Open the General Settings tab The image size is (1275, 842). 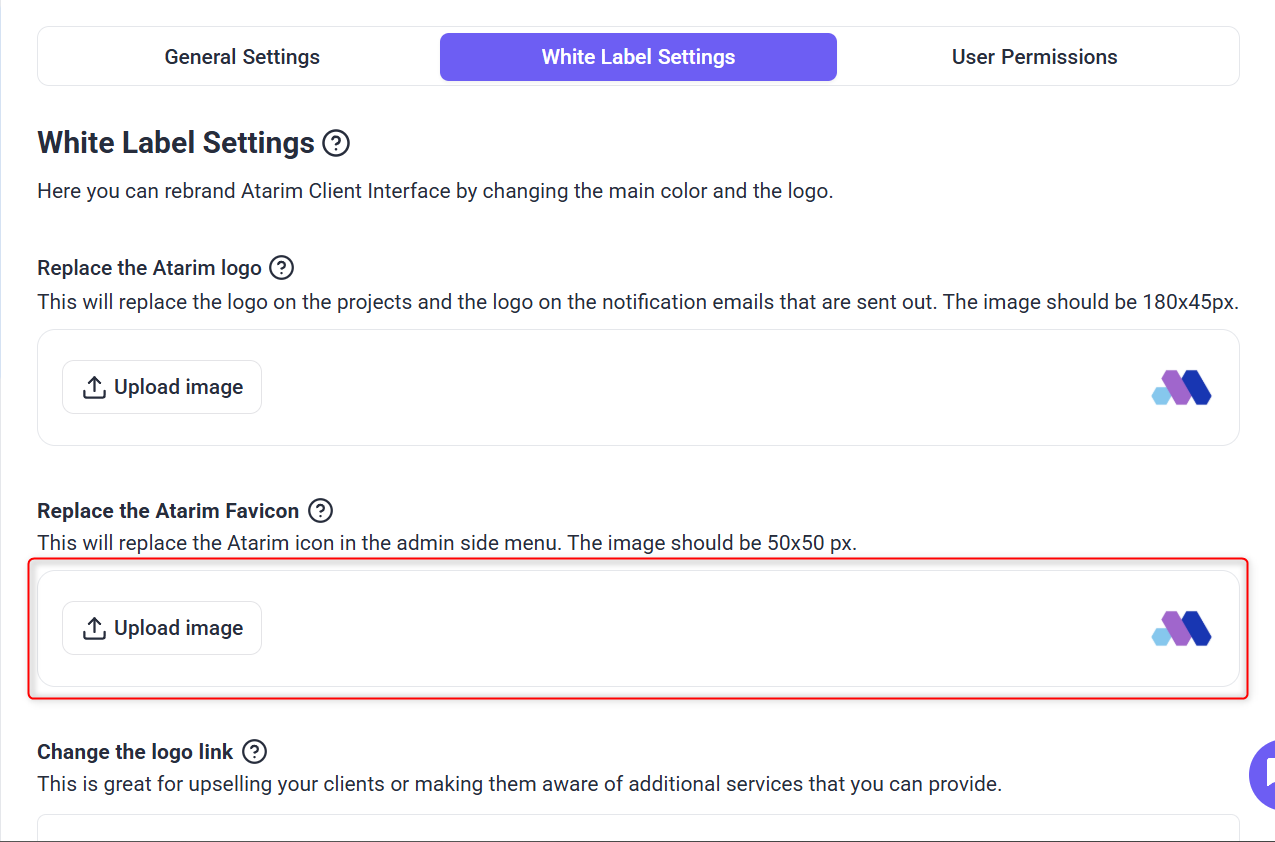click(242, 57)
